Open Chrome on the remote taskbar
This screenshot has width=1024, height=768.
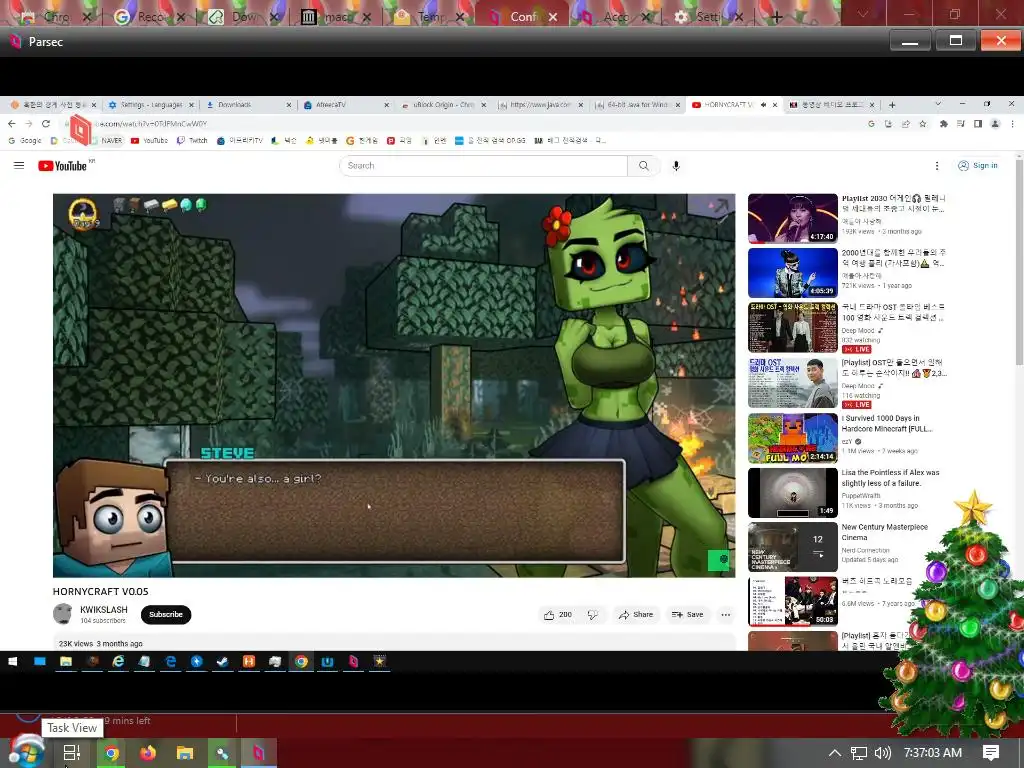(301, 662)
